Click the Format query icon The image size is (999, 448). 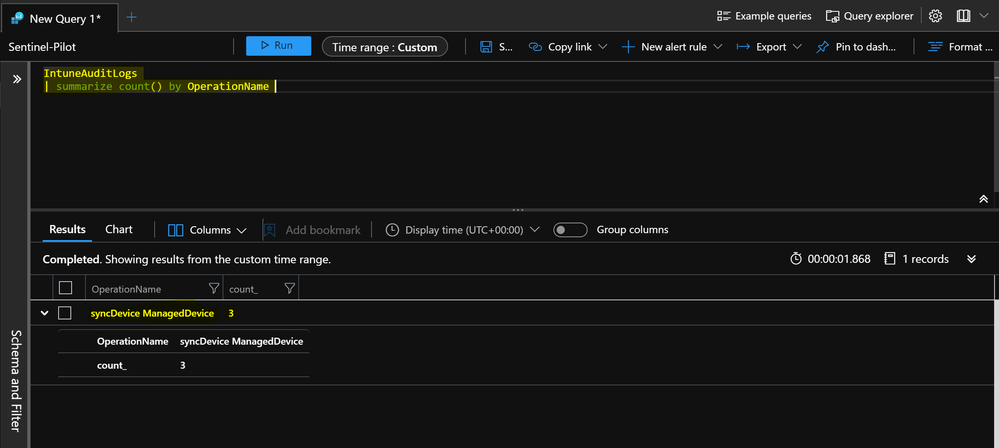935,47
